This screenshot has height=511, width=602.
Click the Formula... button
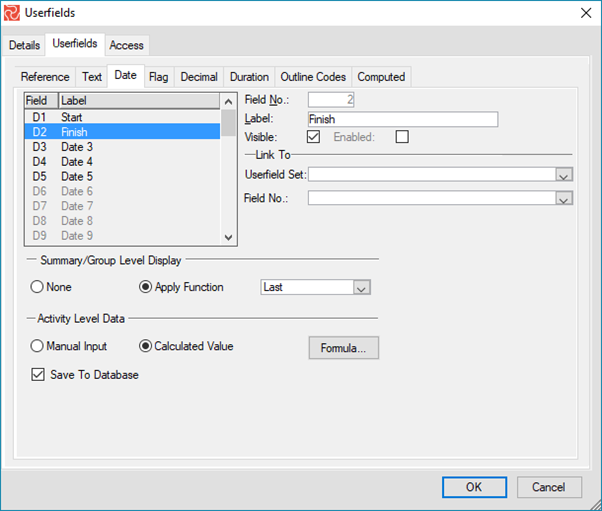[x=343, y=348]
